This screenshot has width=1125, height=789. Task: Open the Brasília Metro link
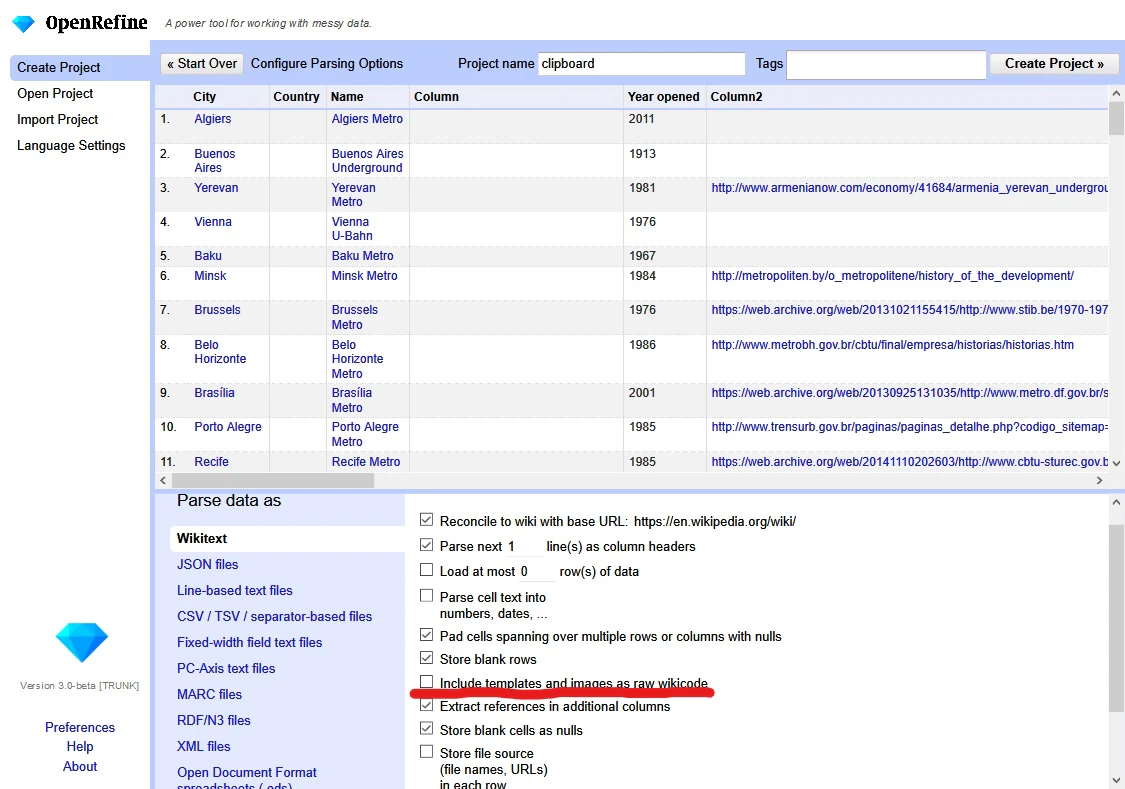352,400
